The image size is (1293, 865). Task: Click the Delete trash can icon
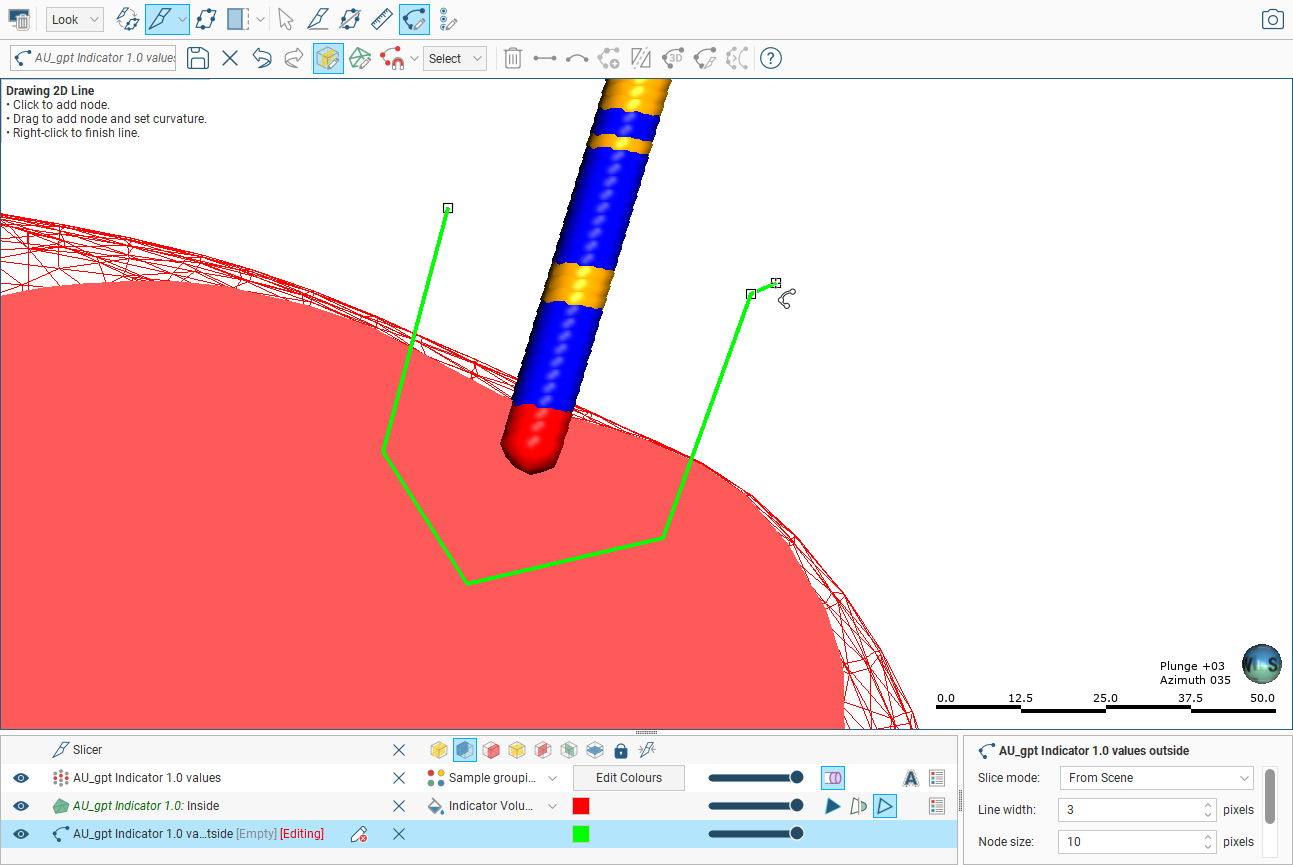512,58
